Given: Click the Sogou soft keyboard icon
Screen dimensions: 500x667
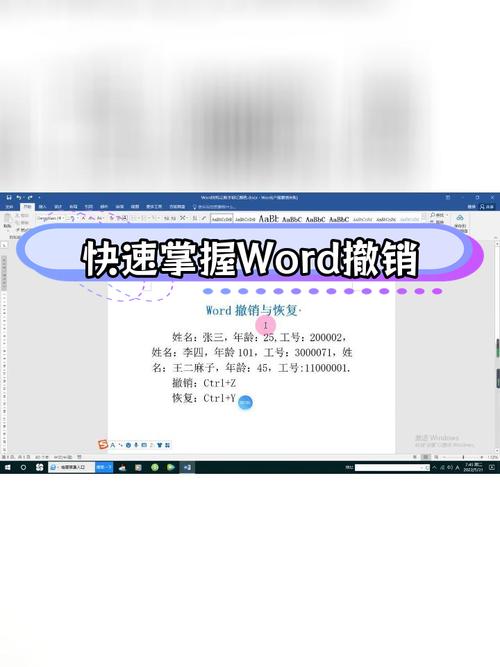Looking at the screenshot, I should pos(144,445).
